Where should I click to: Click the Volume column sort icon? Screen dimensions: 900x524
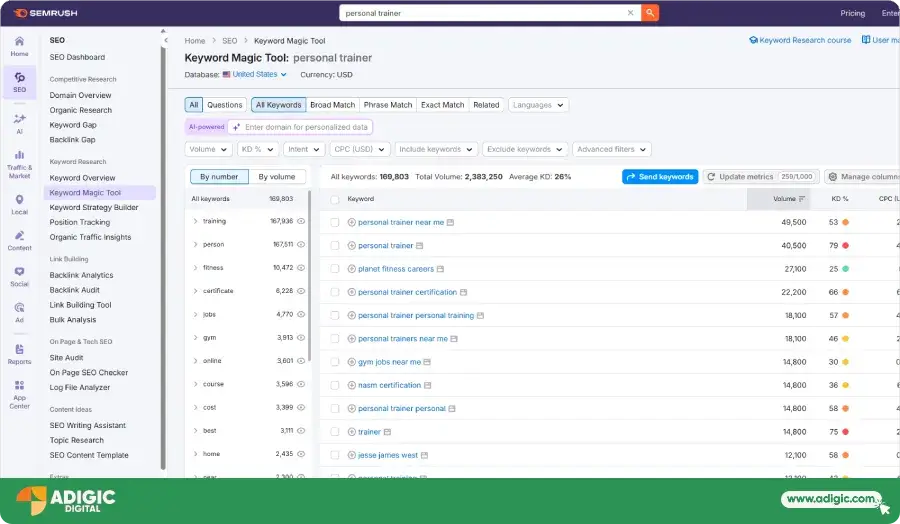pos(802,199)
